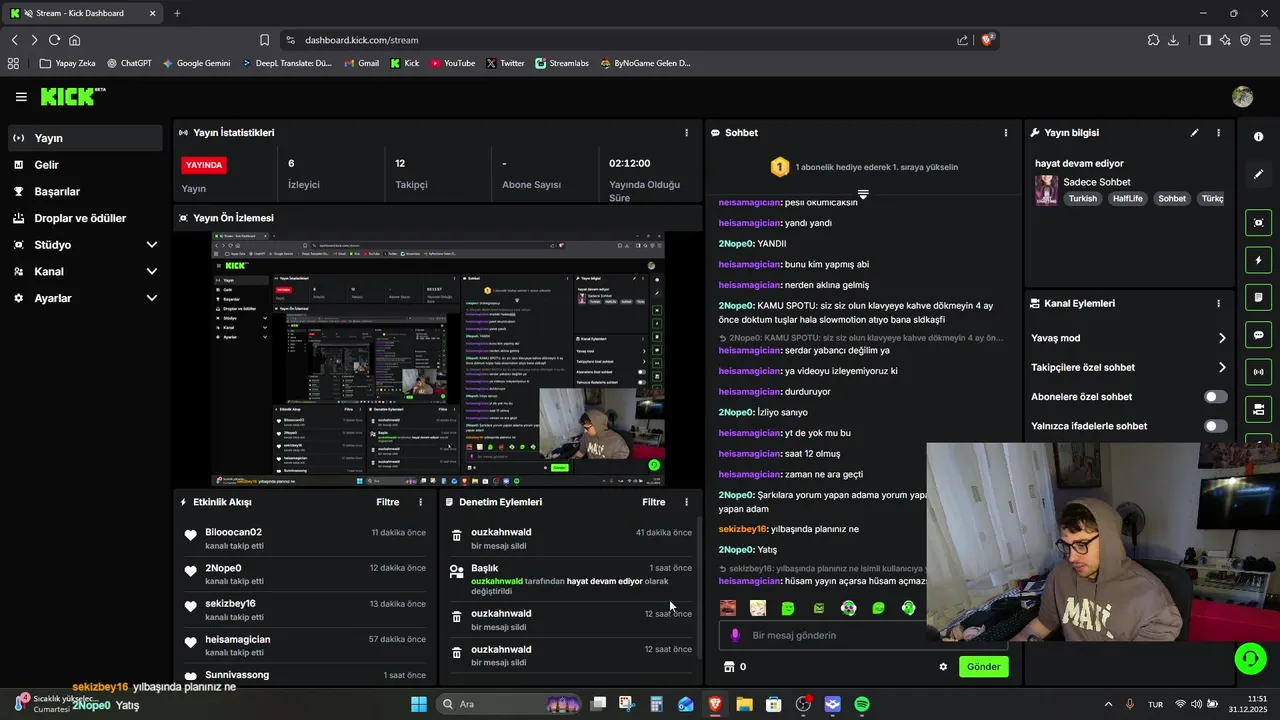Go to Droplar ve ödüller in sidebar
1280x720 pixels.
[x=84, y=218]
